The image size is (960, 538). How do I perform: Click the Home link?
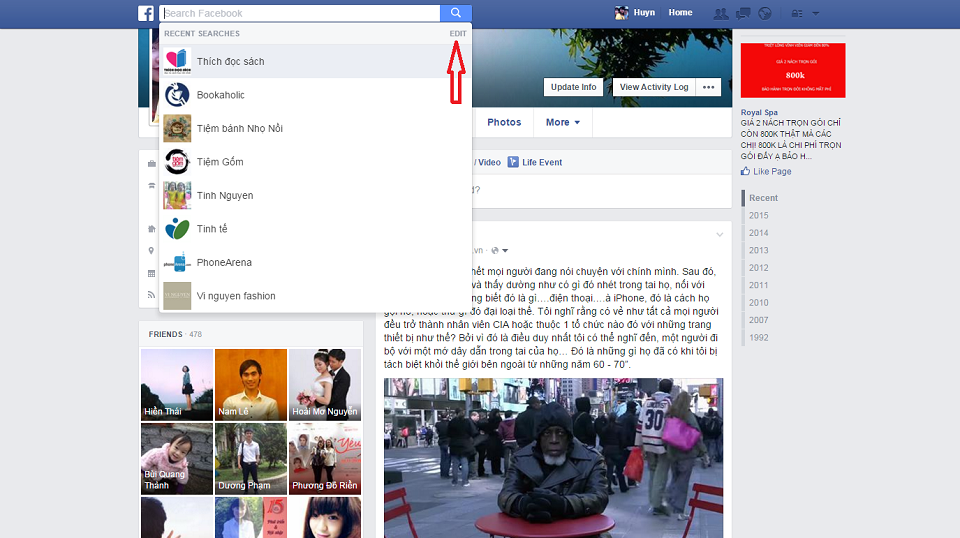(680, 12)
